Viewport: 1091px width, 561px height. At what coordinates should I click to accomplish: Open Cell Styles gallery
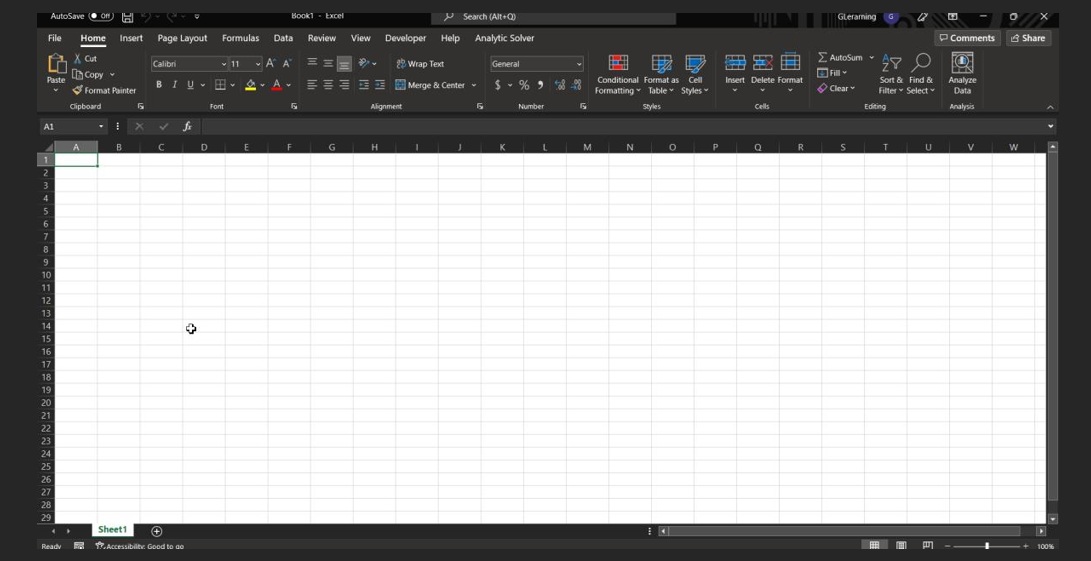click(x=694, y=74)
